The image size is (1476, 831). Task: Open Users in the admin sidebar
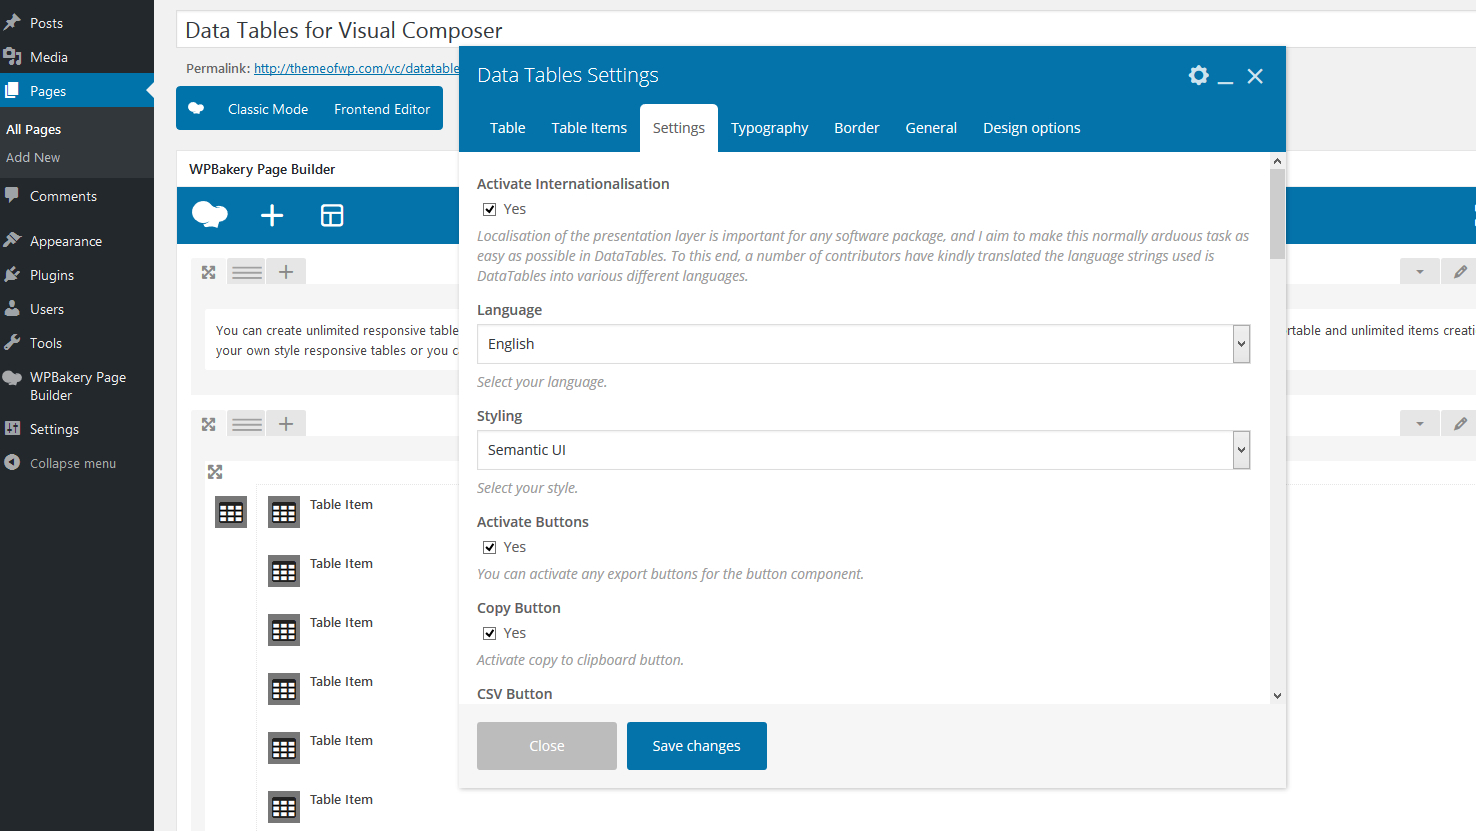coord(77,309)
